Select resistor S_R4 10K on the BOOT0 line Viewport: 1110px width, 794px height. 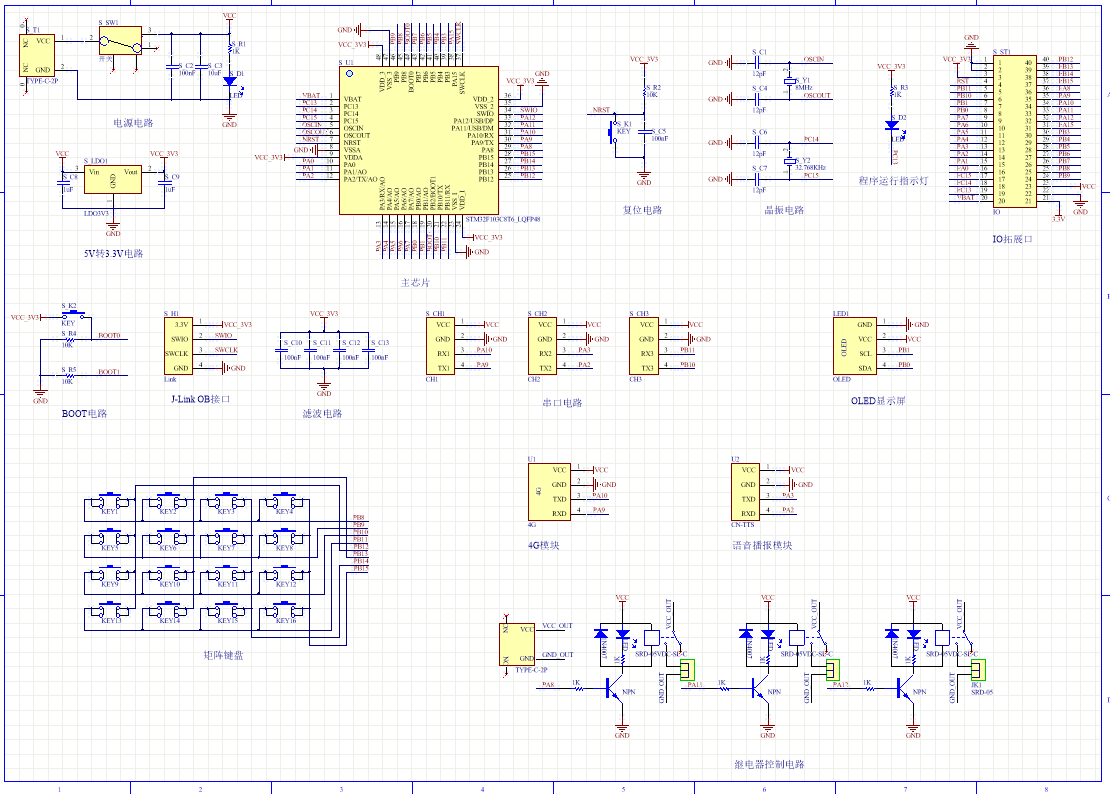click(x=69, y=339)
